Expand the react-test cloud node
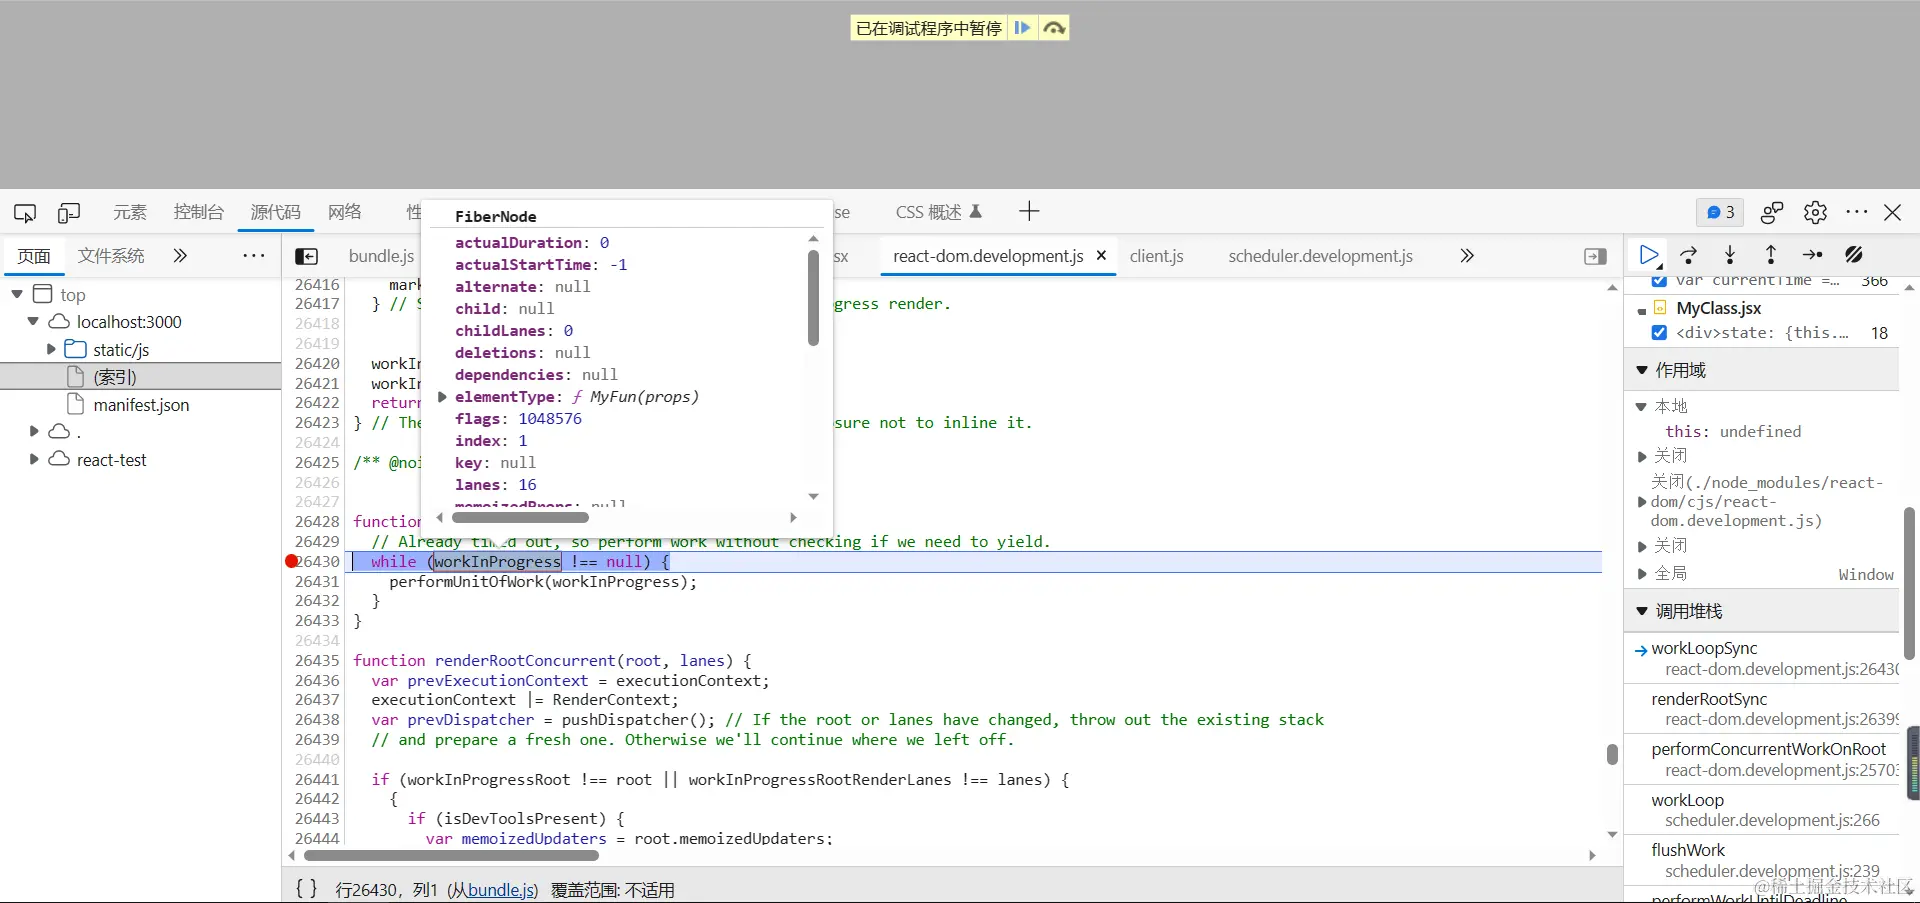This screenshot has width=1920, height=903. point(33,459)
